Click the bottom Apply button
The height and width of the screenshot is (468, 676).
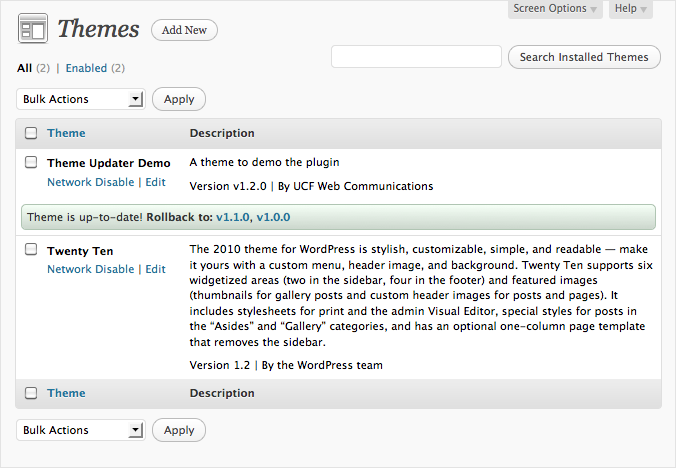(179, 430)
